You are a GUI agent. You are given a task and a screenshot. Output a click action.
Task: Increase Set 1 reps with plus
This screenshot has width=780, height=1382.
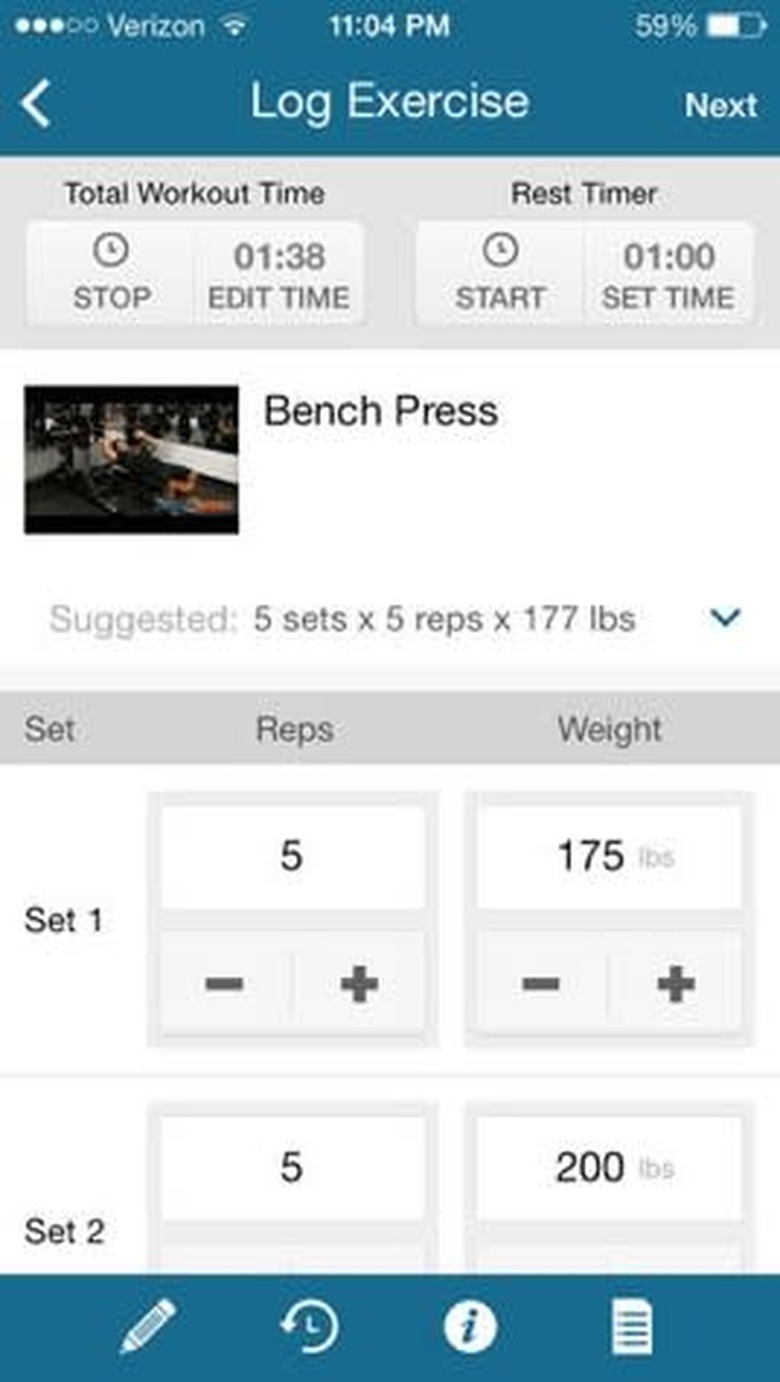click(359, 984)
